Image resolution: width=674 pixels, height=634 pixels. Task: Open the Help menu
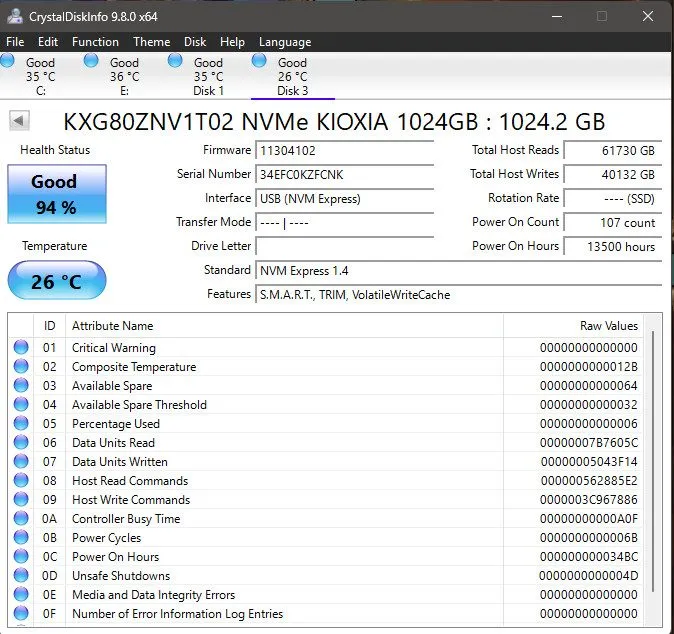pyautogui.click(x=232, y=42)
